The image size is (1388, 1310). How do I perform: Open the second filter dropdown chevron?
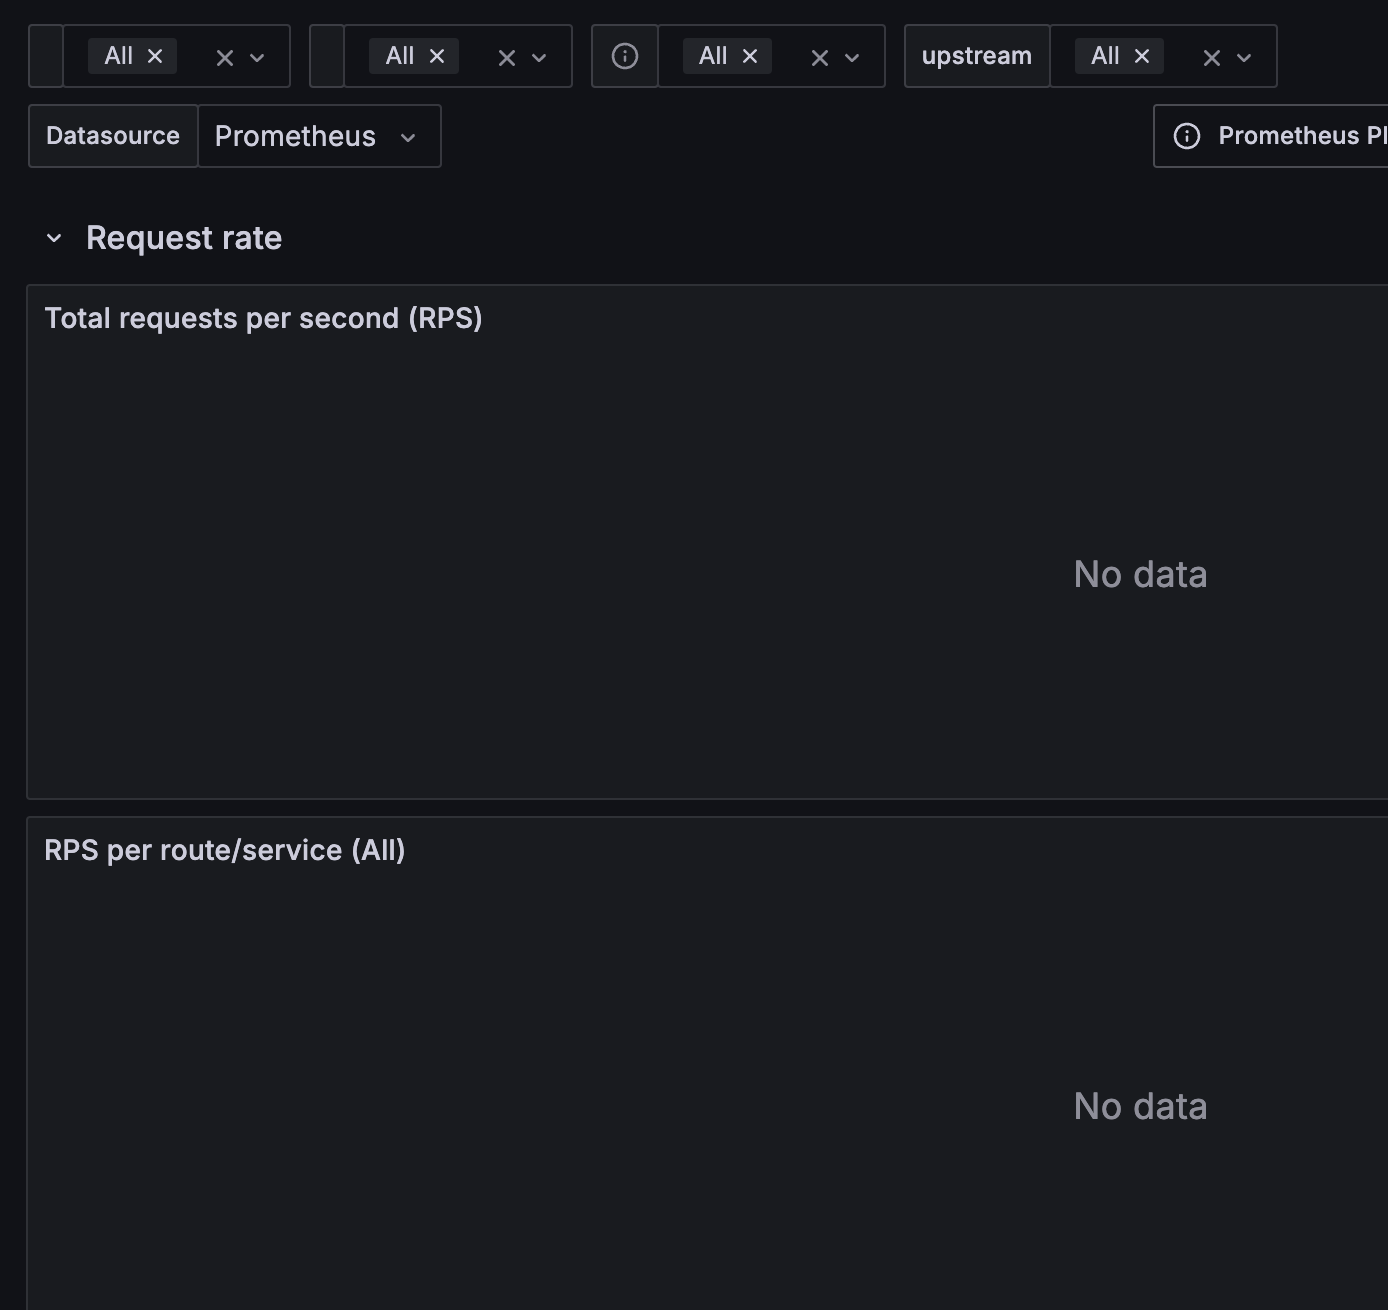(539, 58)
